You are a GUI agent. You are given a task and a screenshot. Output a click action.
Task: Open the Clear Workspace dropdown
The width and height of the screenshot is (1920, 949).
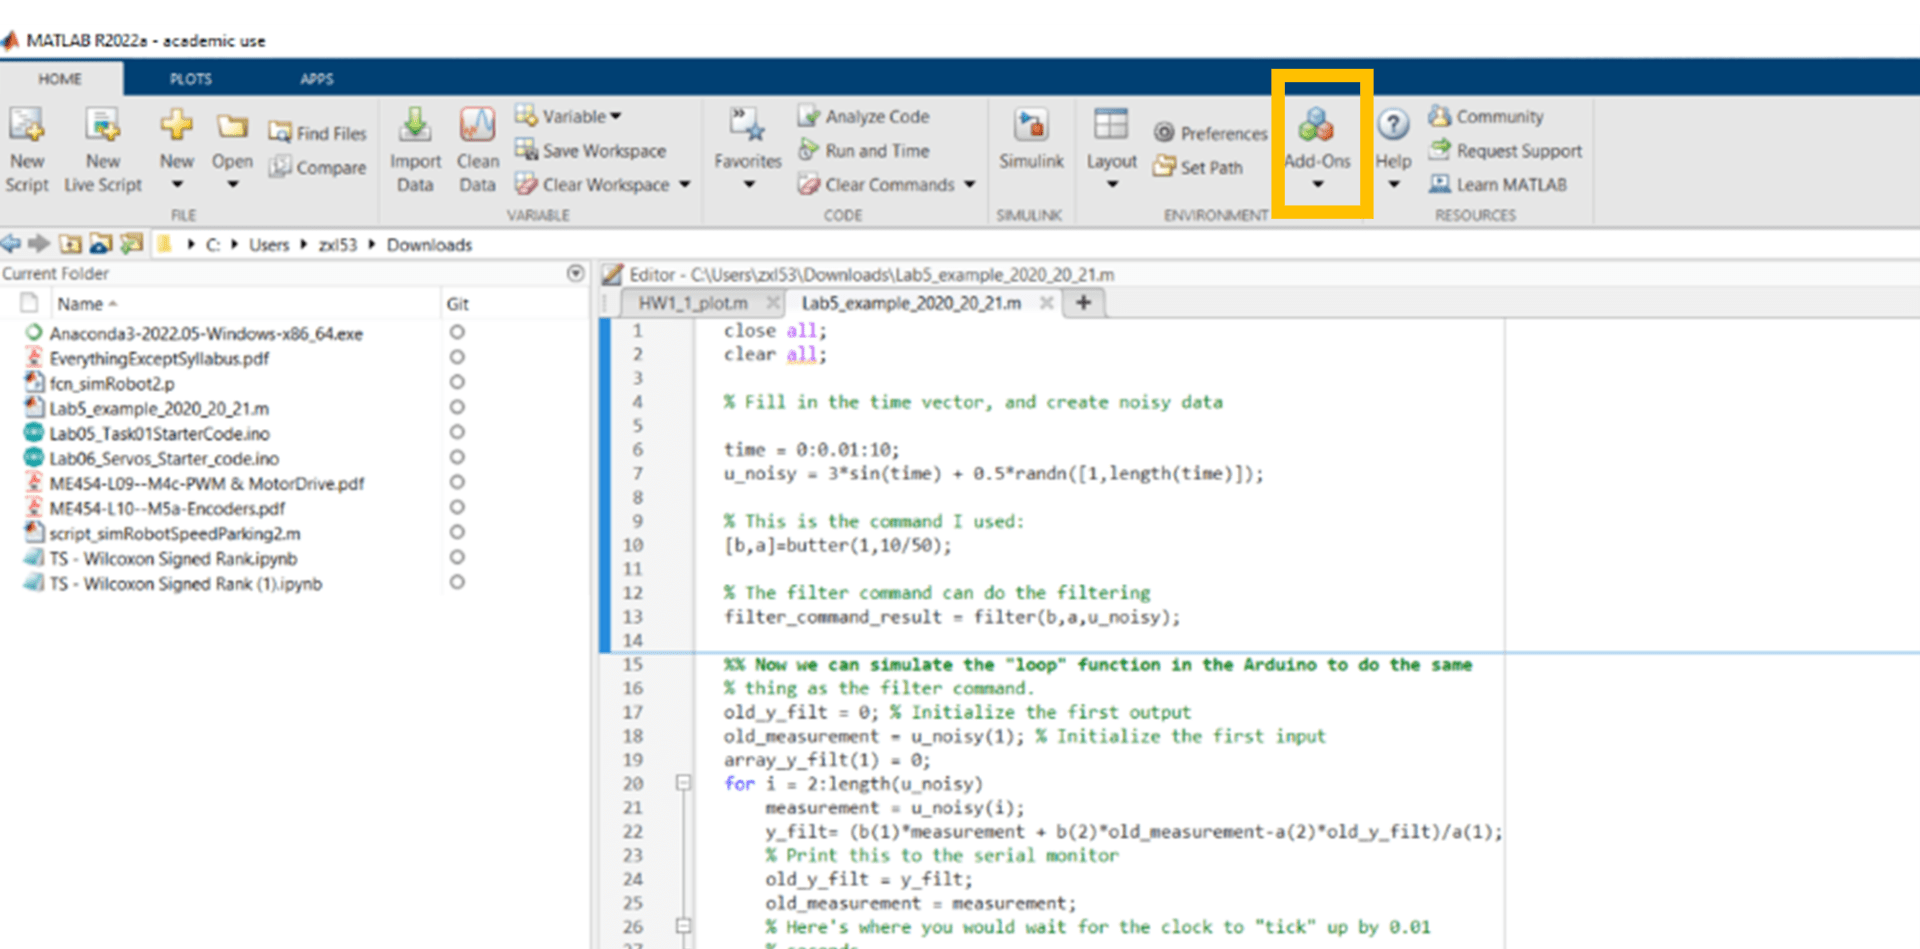pos(684,185)
